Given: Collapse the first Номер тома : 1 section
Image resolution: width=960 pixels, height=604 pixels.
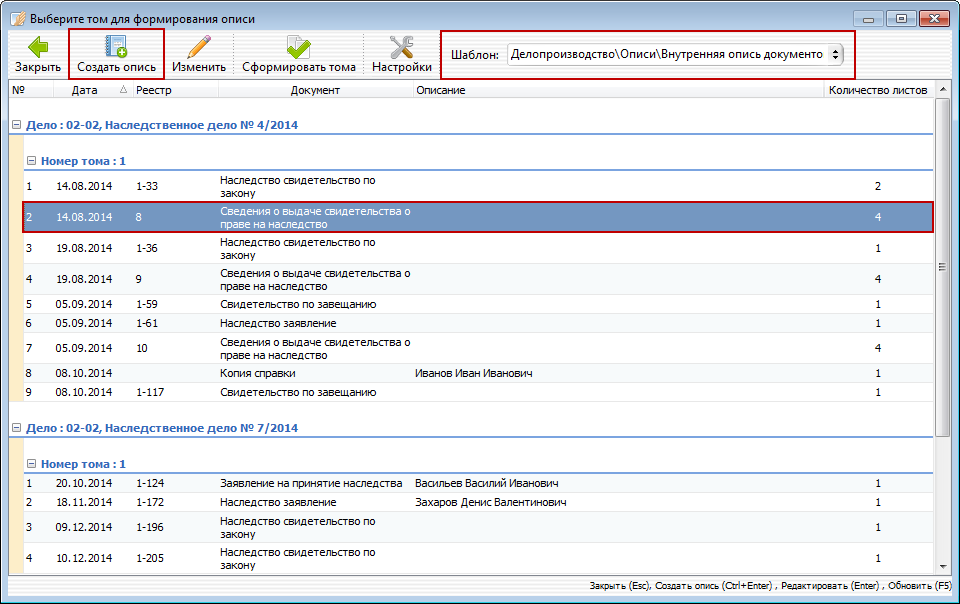Looking at the screenshot, I should click(31, 160).
